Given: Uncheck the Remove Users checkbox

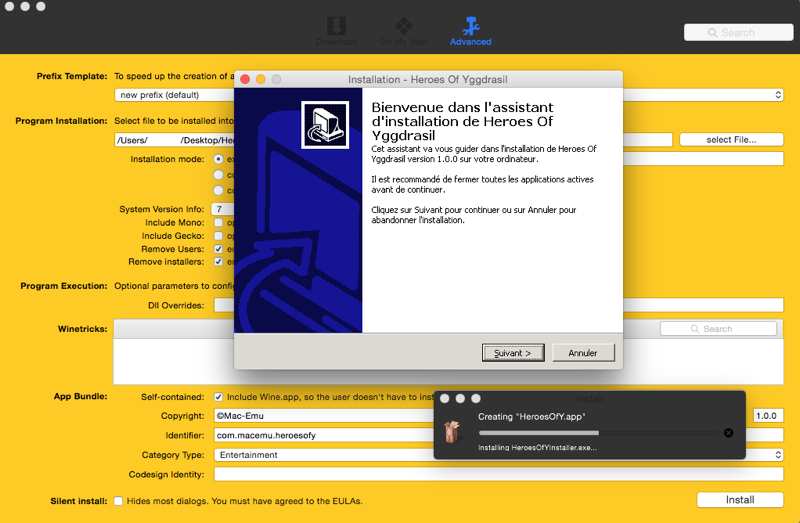Looking at the screenshot, I should 218,249.
